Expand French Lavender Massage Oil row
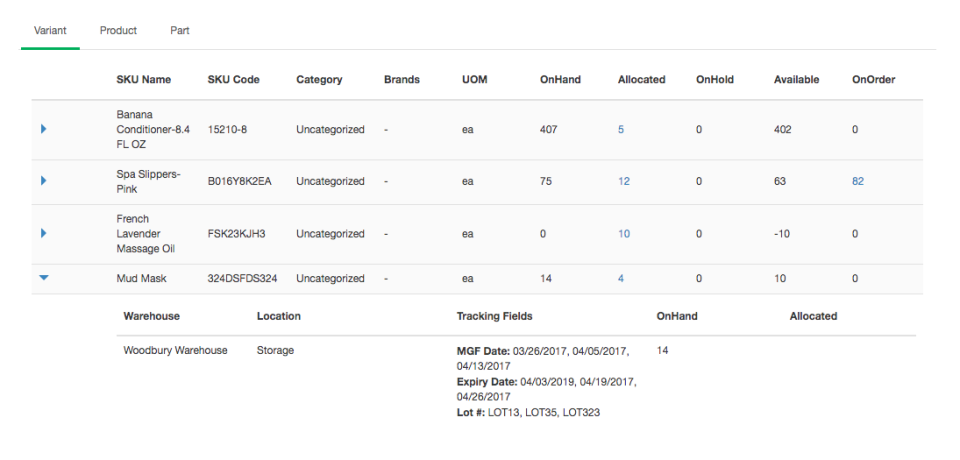 (44, 233)
